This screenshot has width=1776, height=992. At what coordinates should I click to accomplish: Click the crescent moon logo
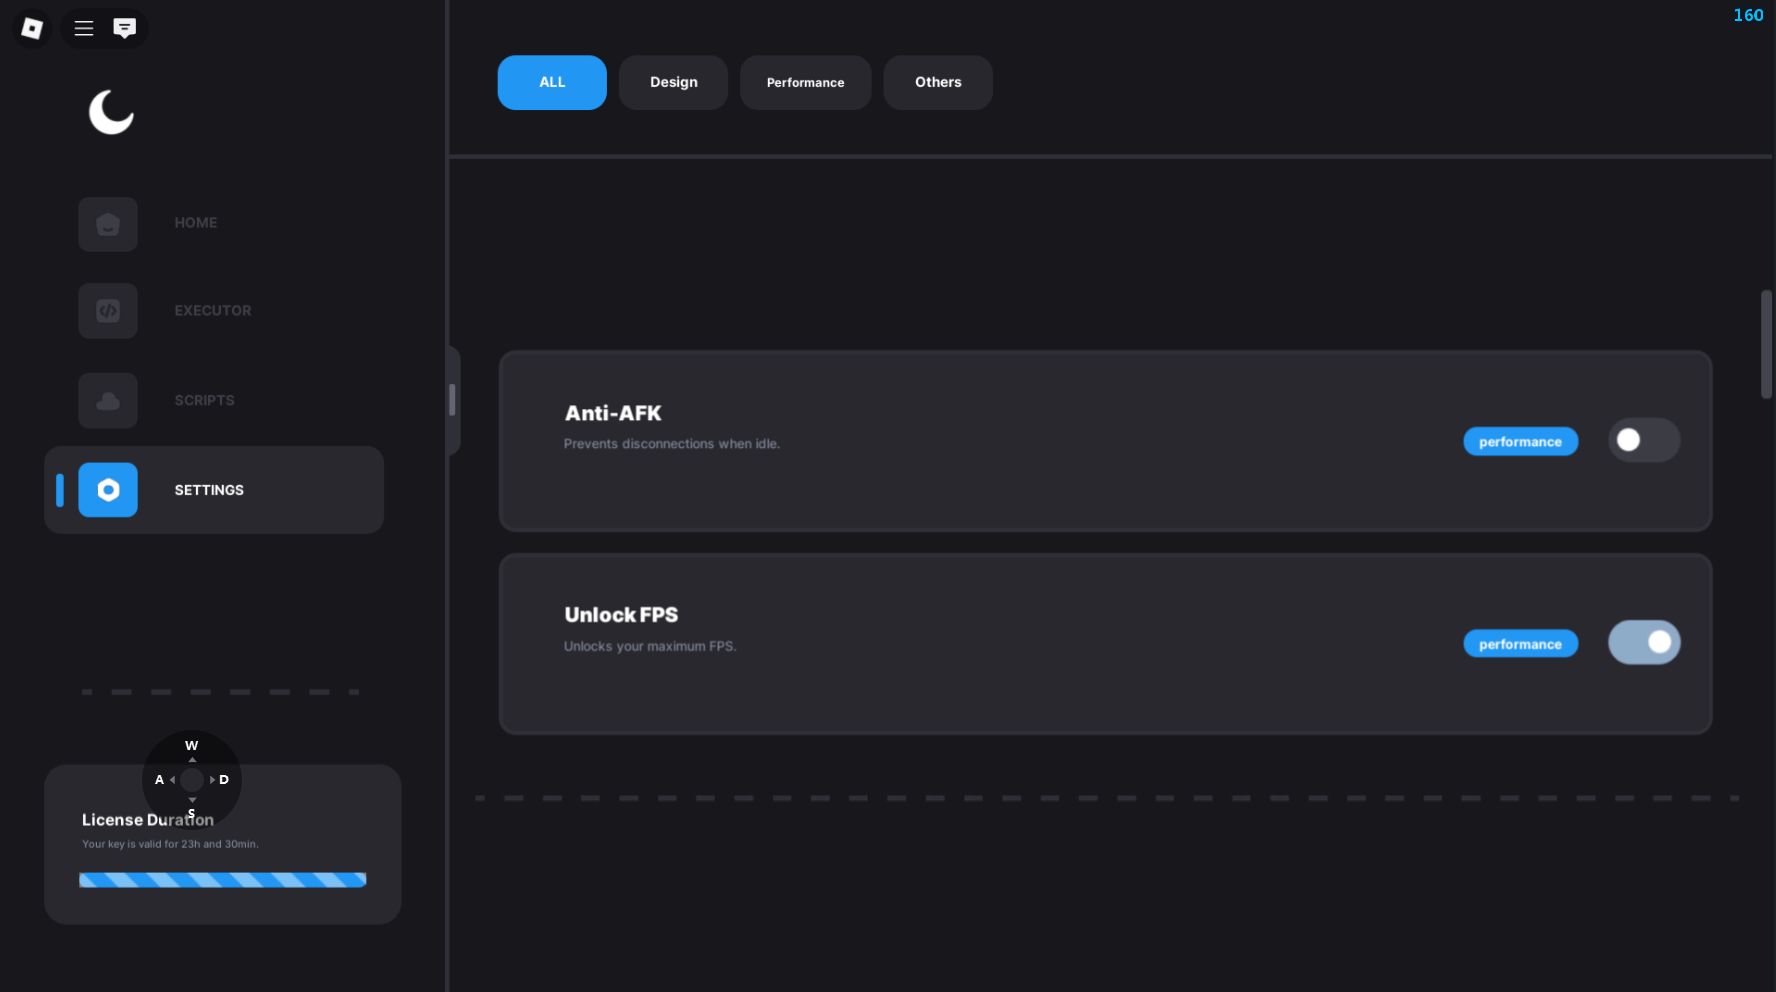point(111,112)
